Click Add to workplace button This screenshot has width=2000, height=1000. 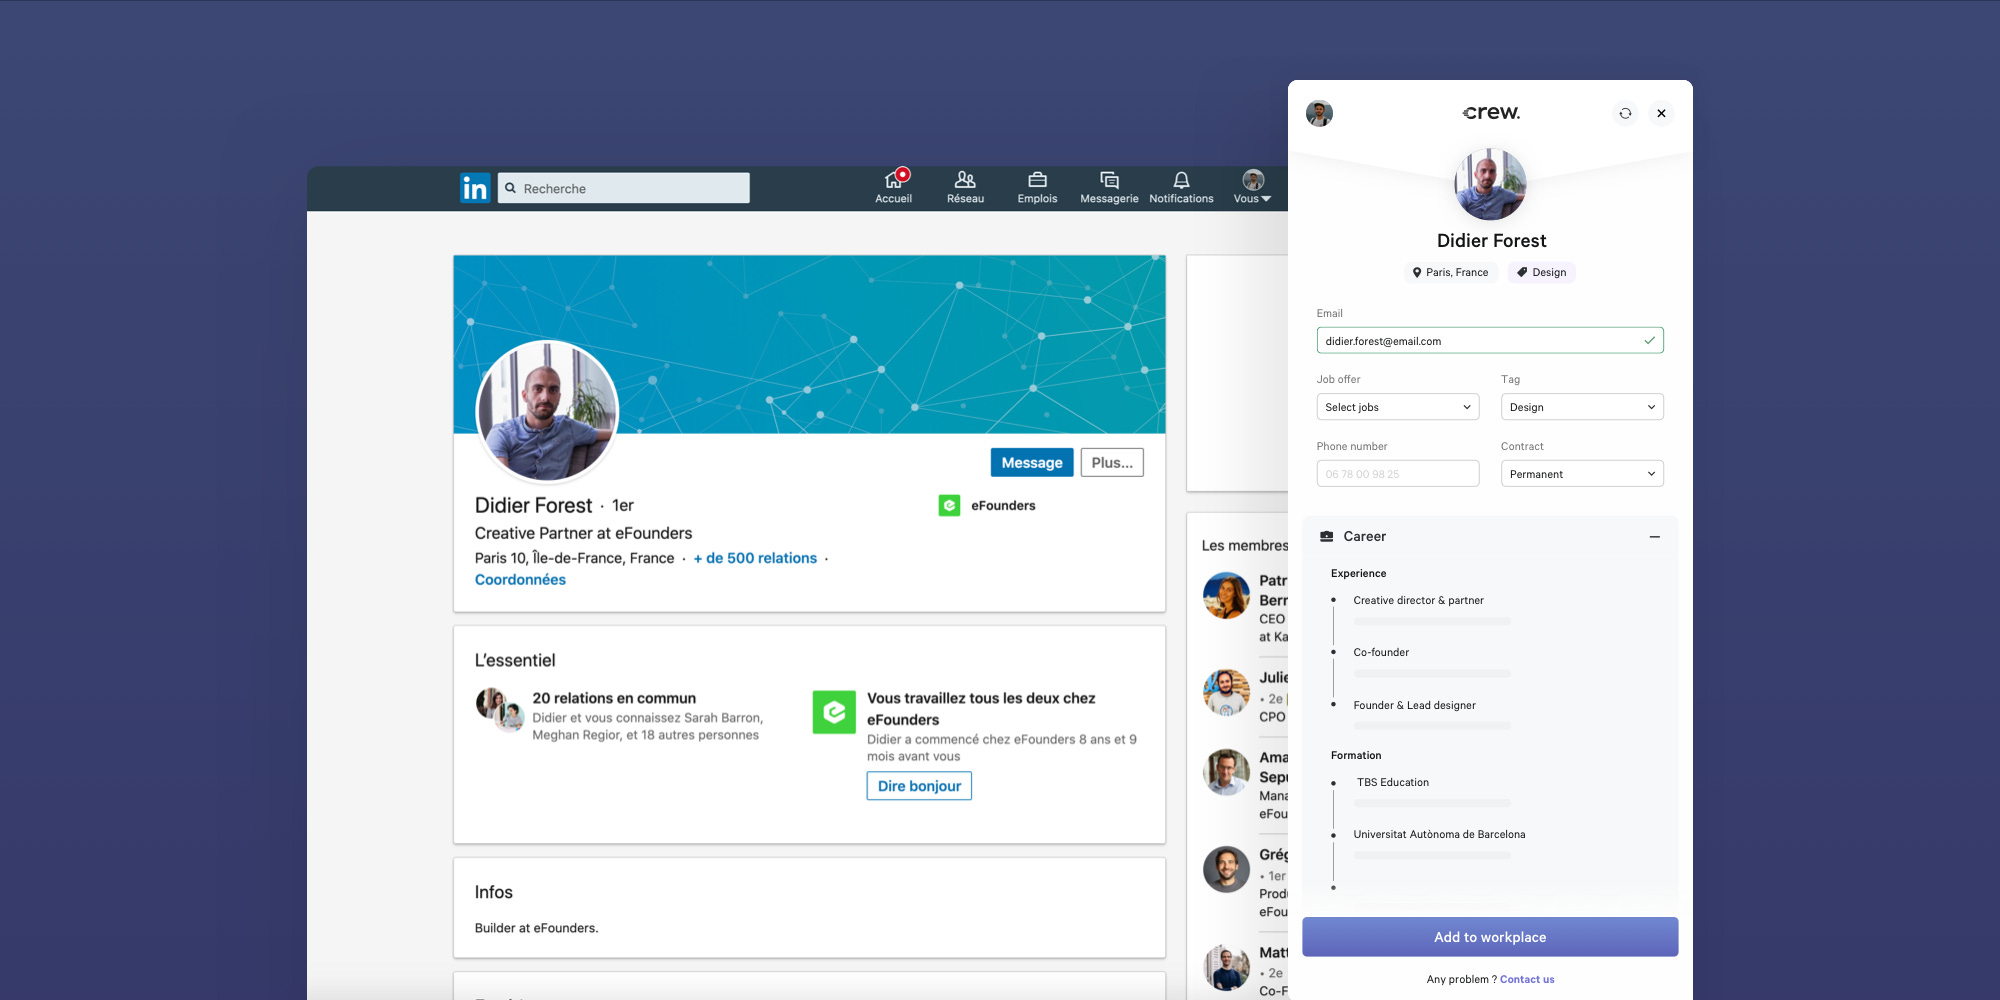(1490, 937)
